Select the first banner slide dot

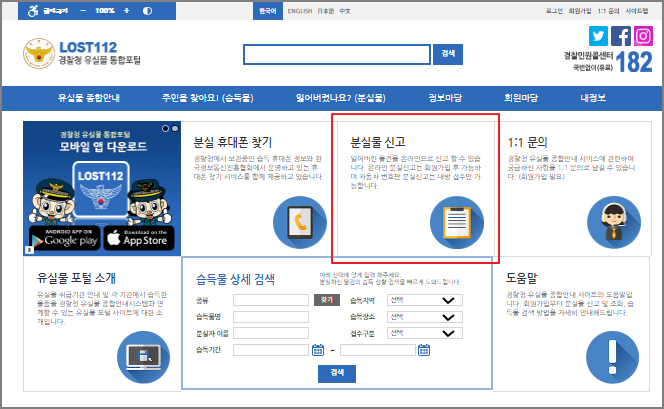tap(165, 128)
